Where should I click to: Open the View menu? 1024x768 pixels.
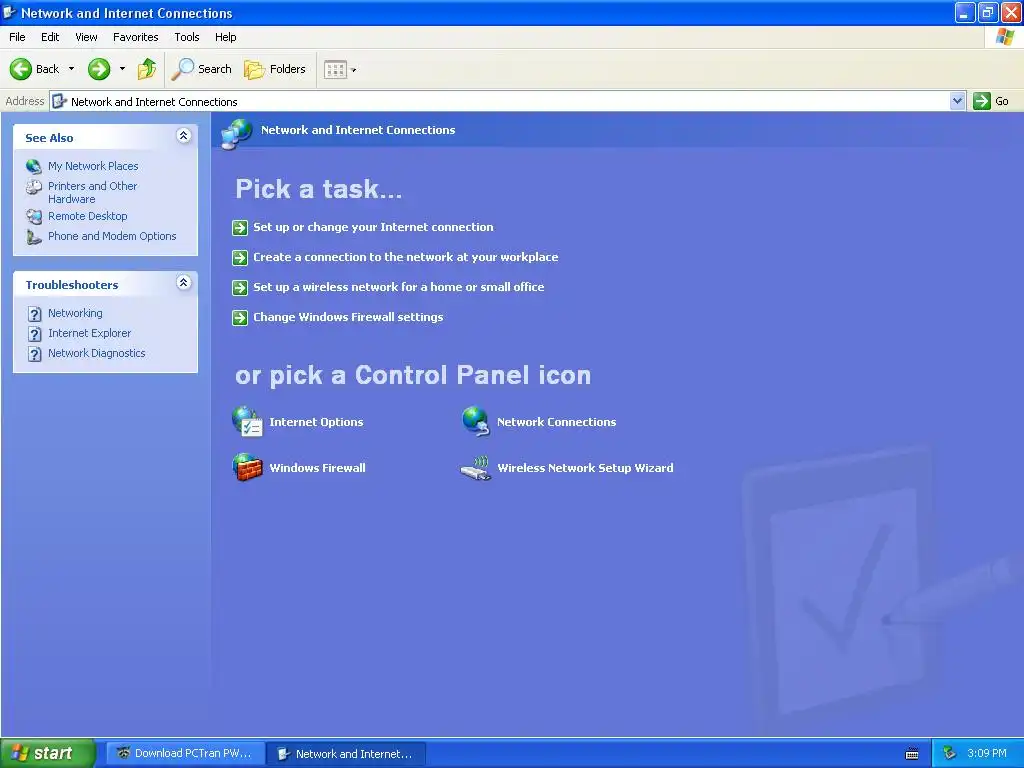point(86,37)
